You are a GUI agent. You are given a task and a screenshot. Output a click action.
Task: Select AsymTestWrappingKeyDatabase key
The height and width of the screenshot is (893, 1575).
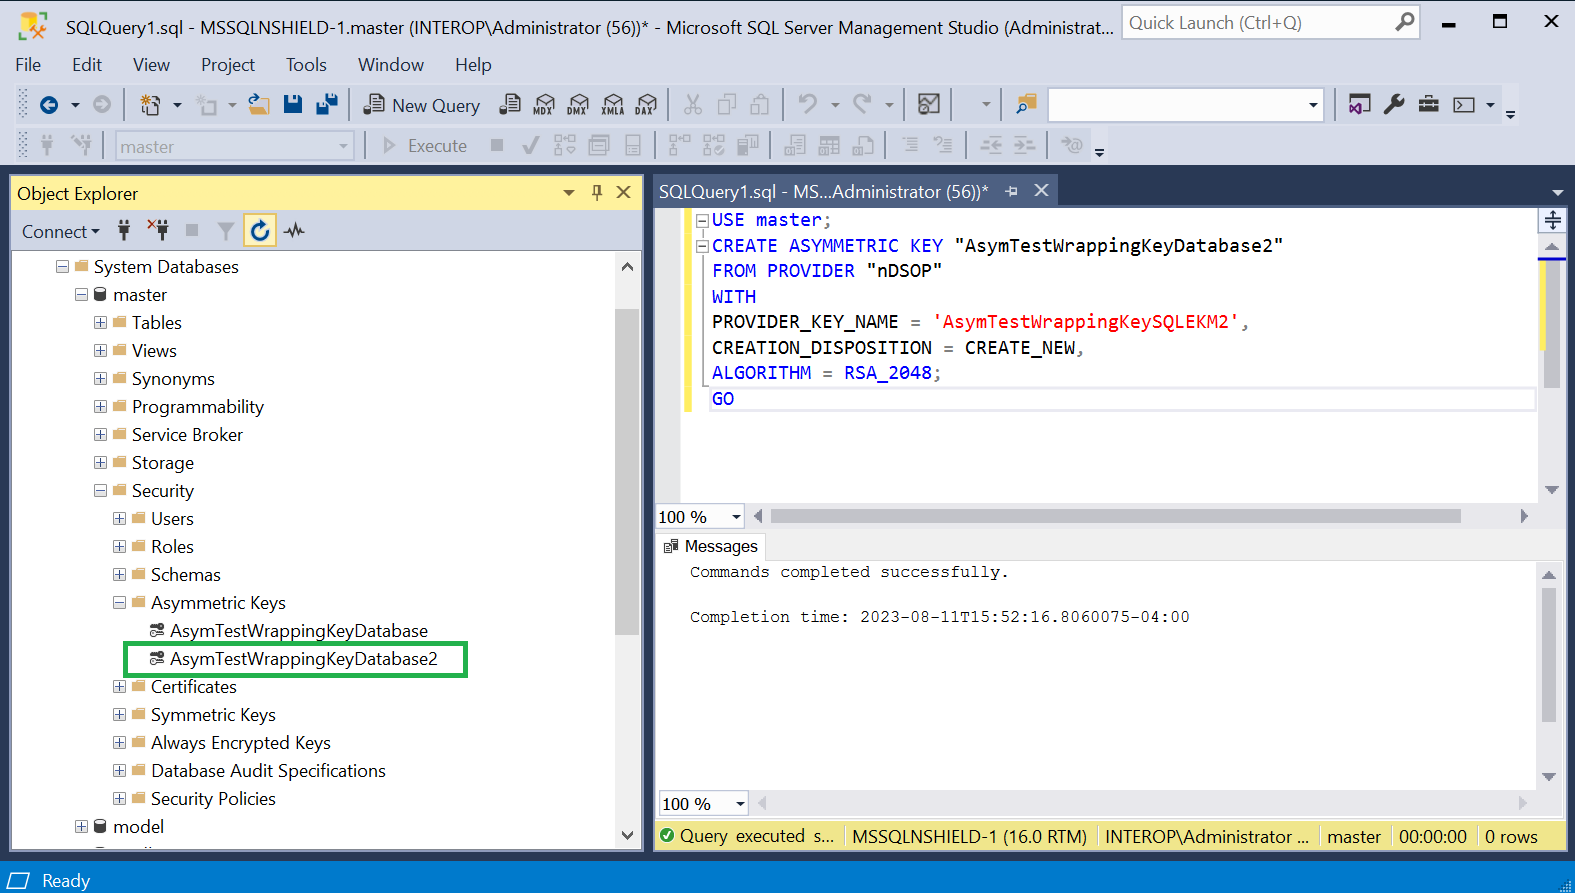[x=298, y=631]
